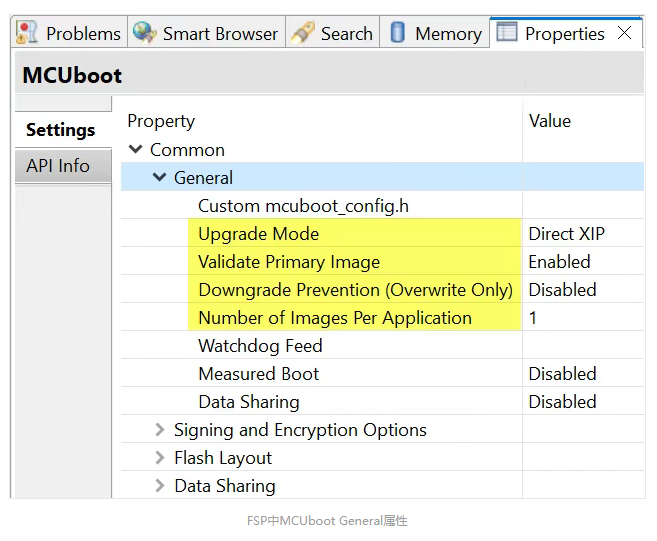Click the Smart Browser globe icon
Screen dimensions: 657x541
point(145,32)
